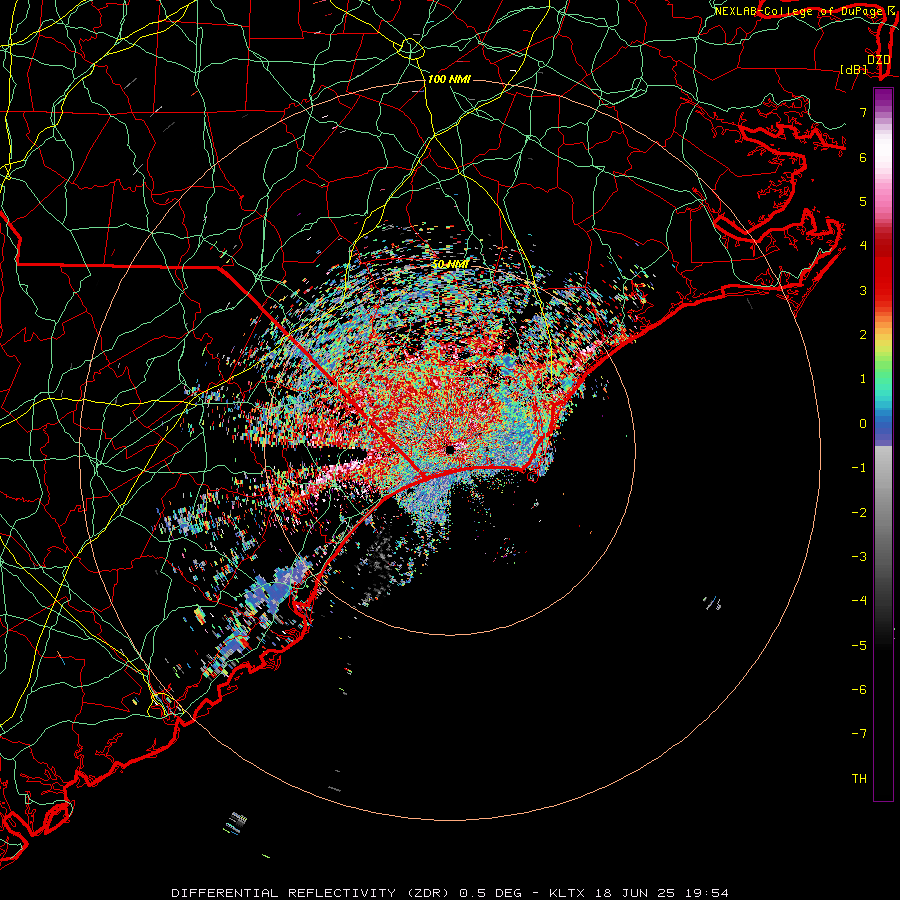Click the Differential Reflectivity caption at bottom
900x900 pixels.
[x=450, y=893]
